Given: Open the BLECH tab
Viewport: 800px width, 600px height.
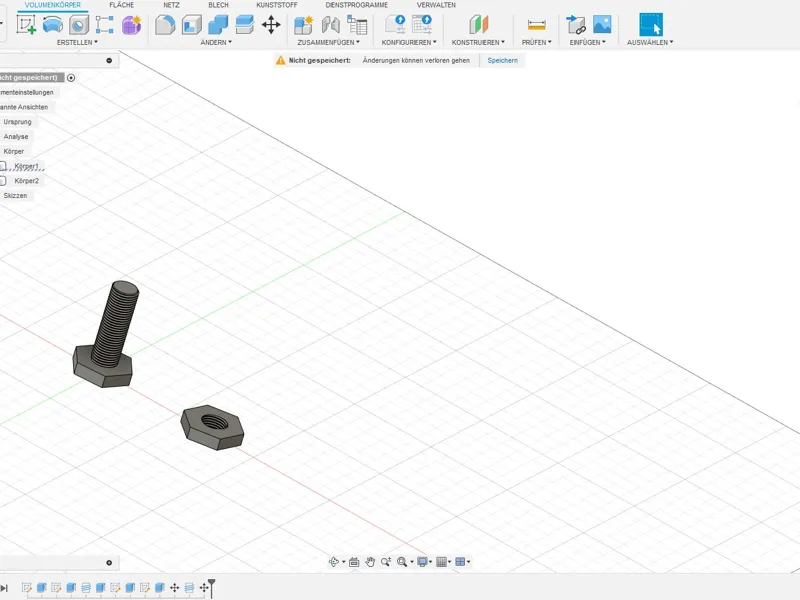Looking at the screenshot, I should (218, 5).
